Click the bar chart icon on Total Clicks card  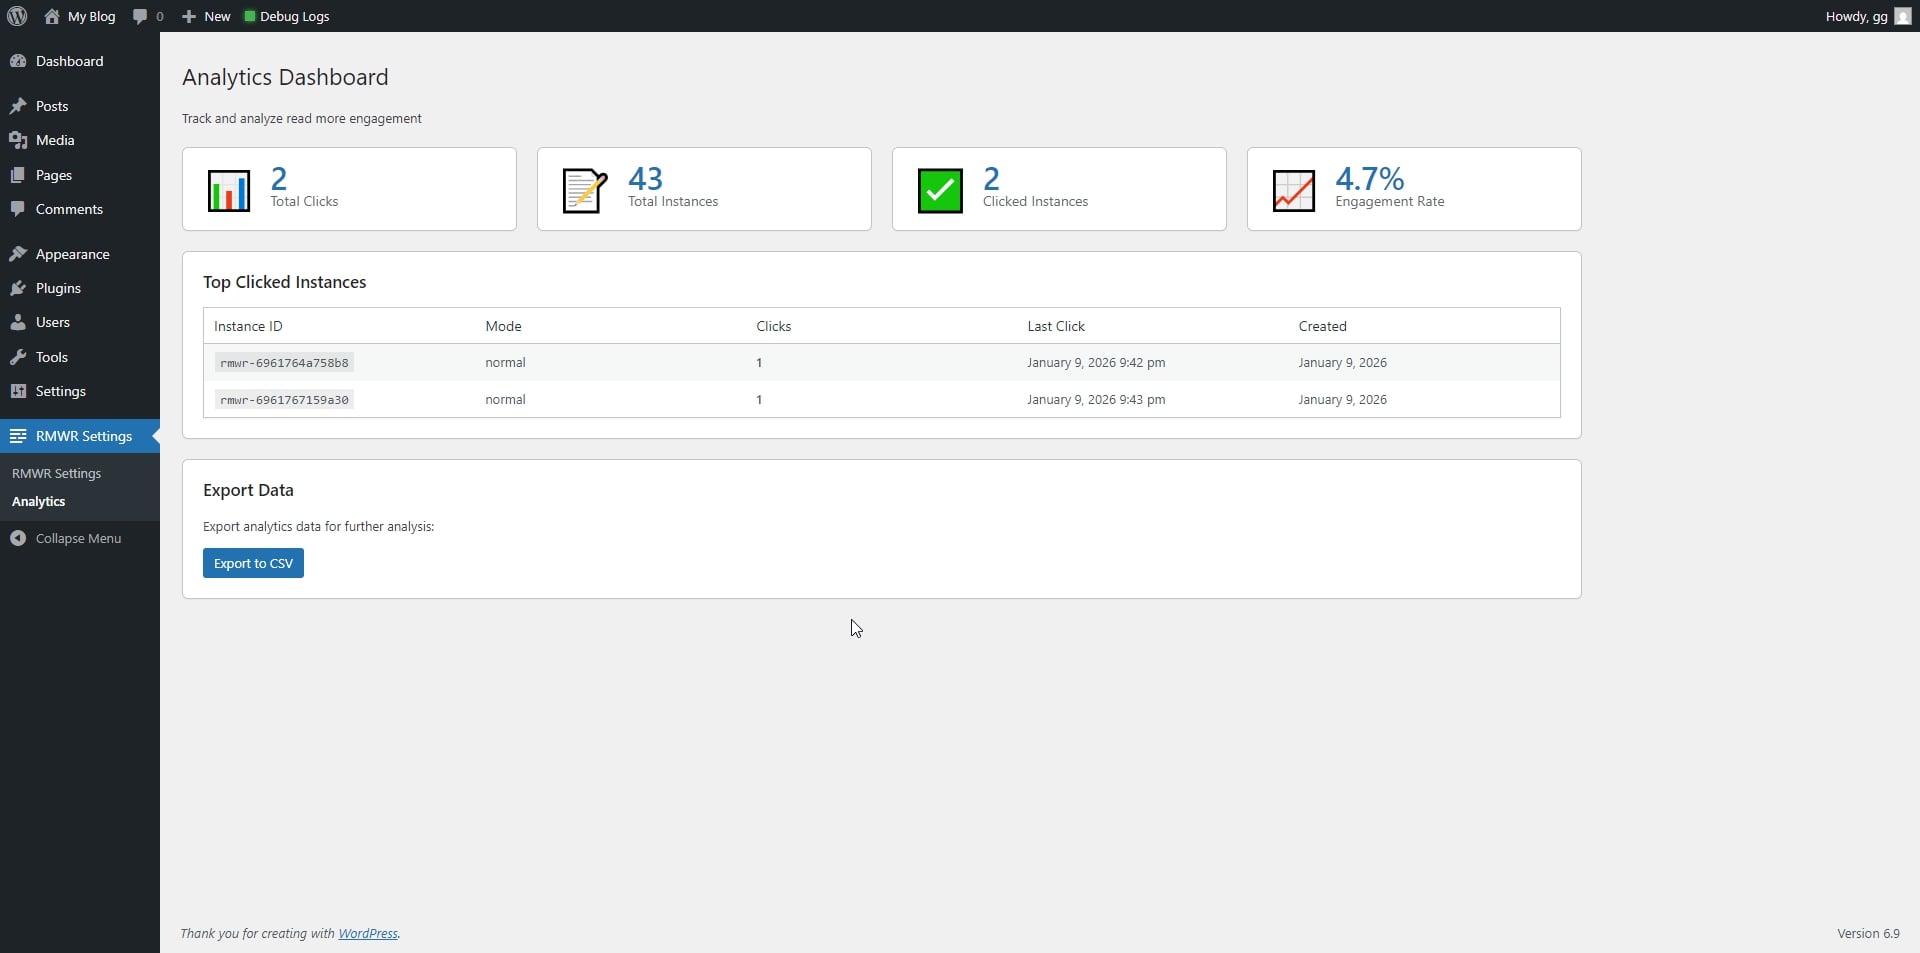(227, 190)
